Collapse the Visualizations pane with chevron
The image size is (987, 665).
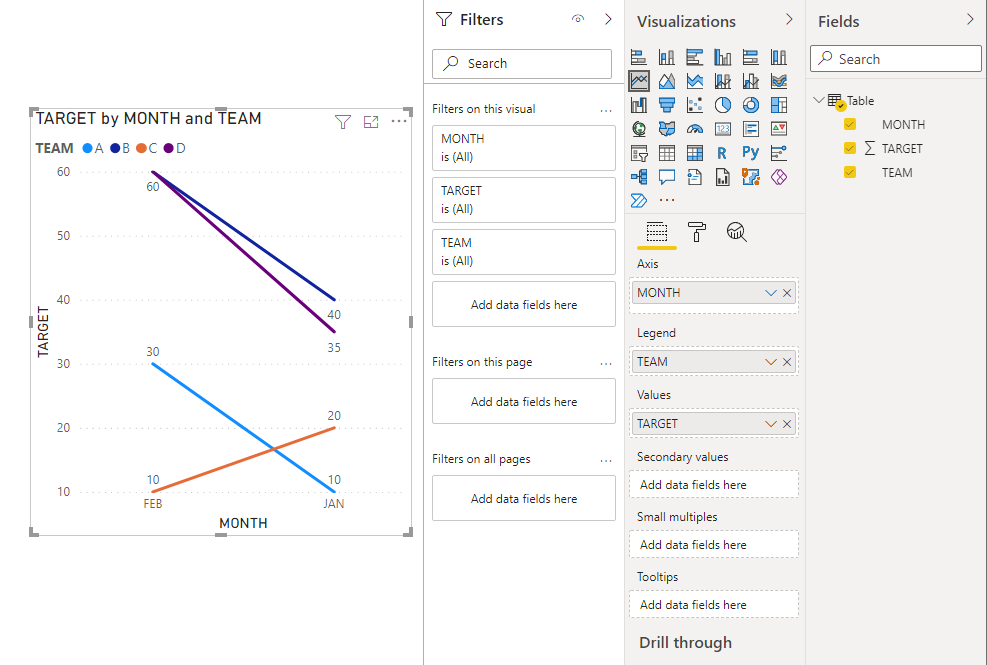(789, 20)
